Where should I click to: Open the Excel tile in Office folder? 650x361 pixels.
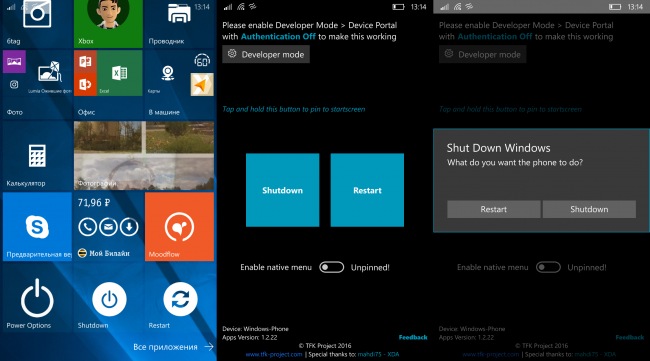pos(120,73)
